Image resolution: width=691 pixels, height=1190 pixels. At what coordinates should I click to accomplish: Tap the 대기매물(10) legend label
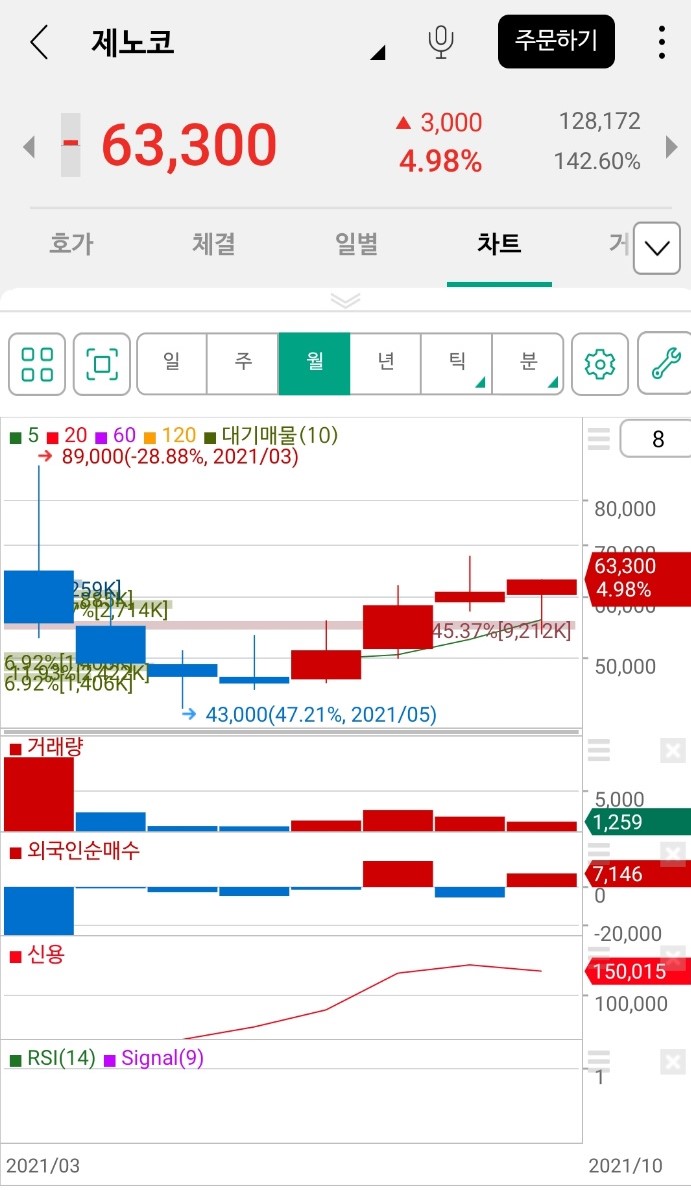[x=271, y=436]
